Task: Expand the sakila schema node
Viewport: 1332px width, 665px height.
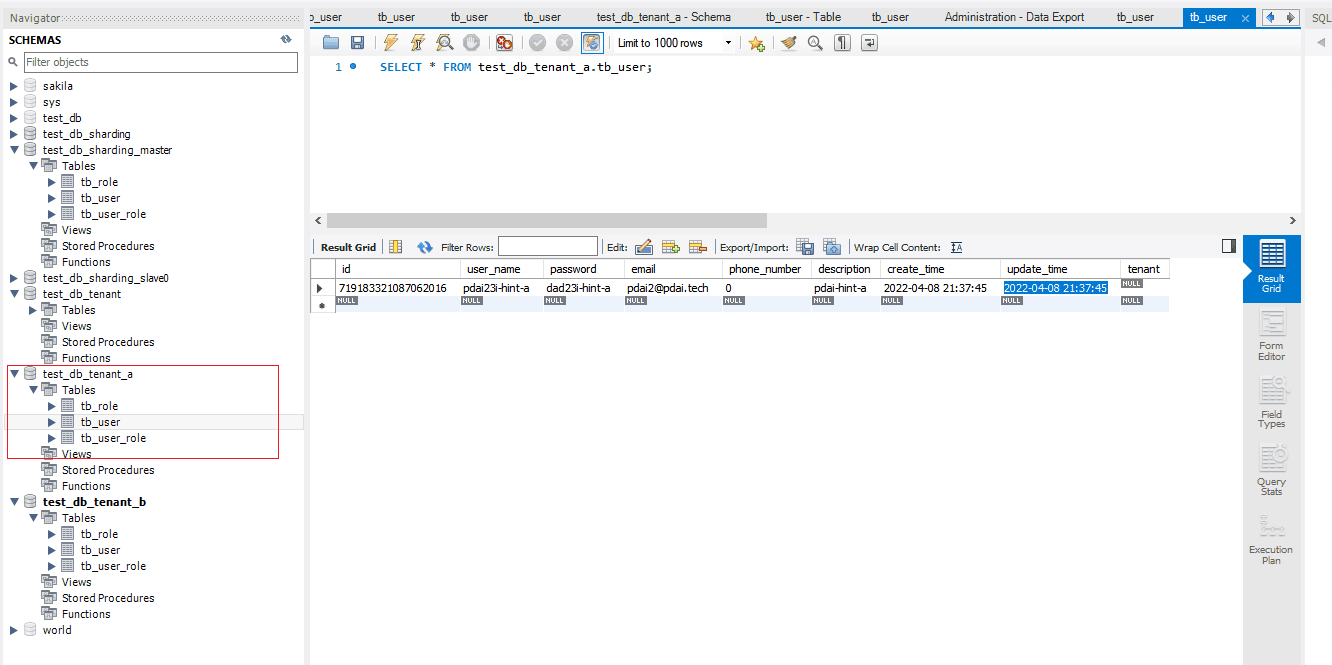Action: point(14,86)
